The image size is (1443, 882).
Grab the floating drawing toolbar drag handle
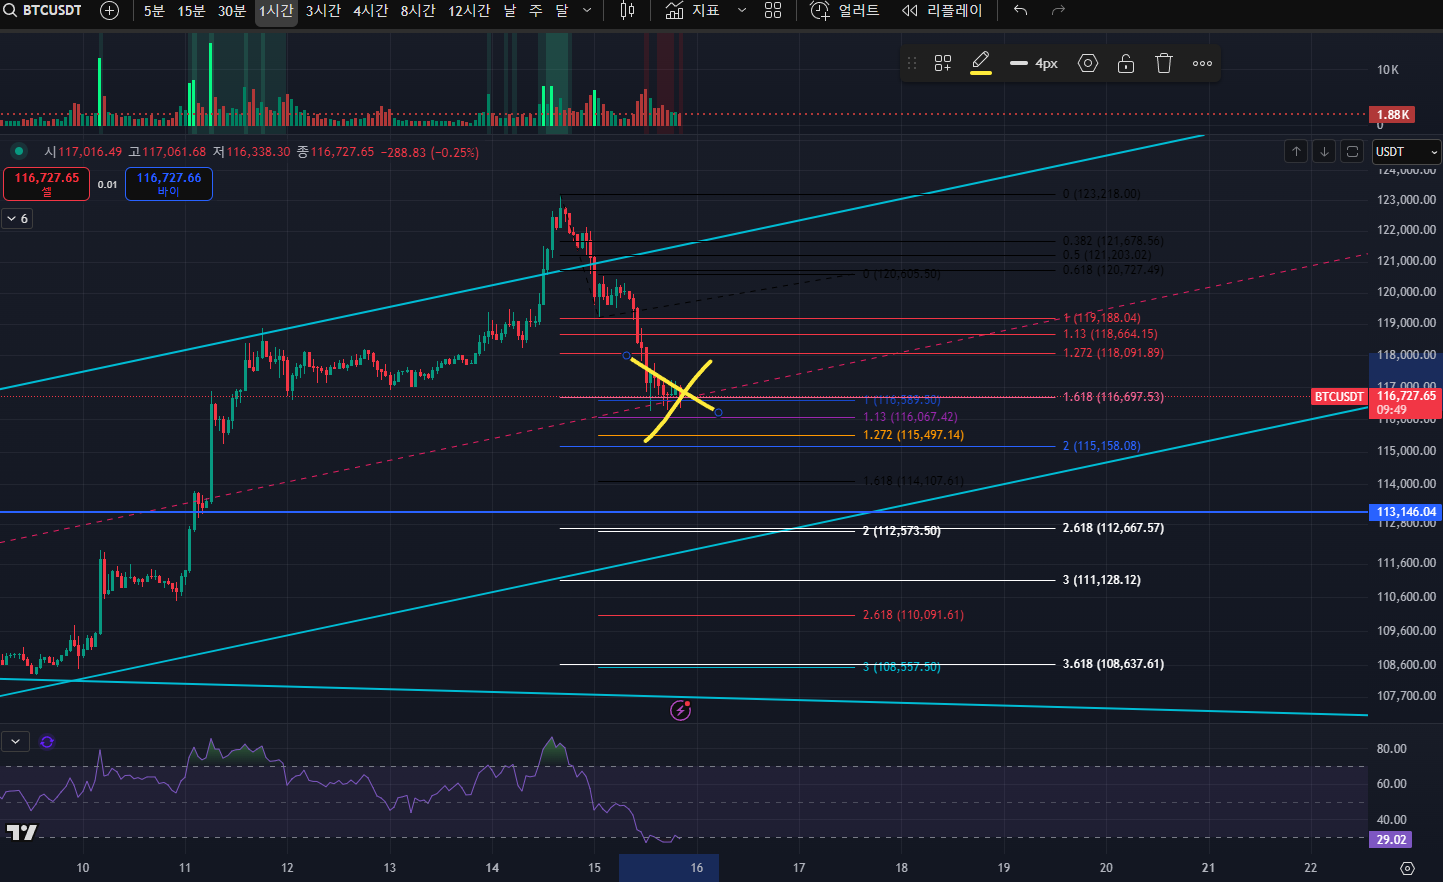click(x=911, y=63)
